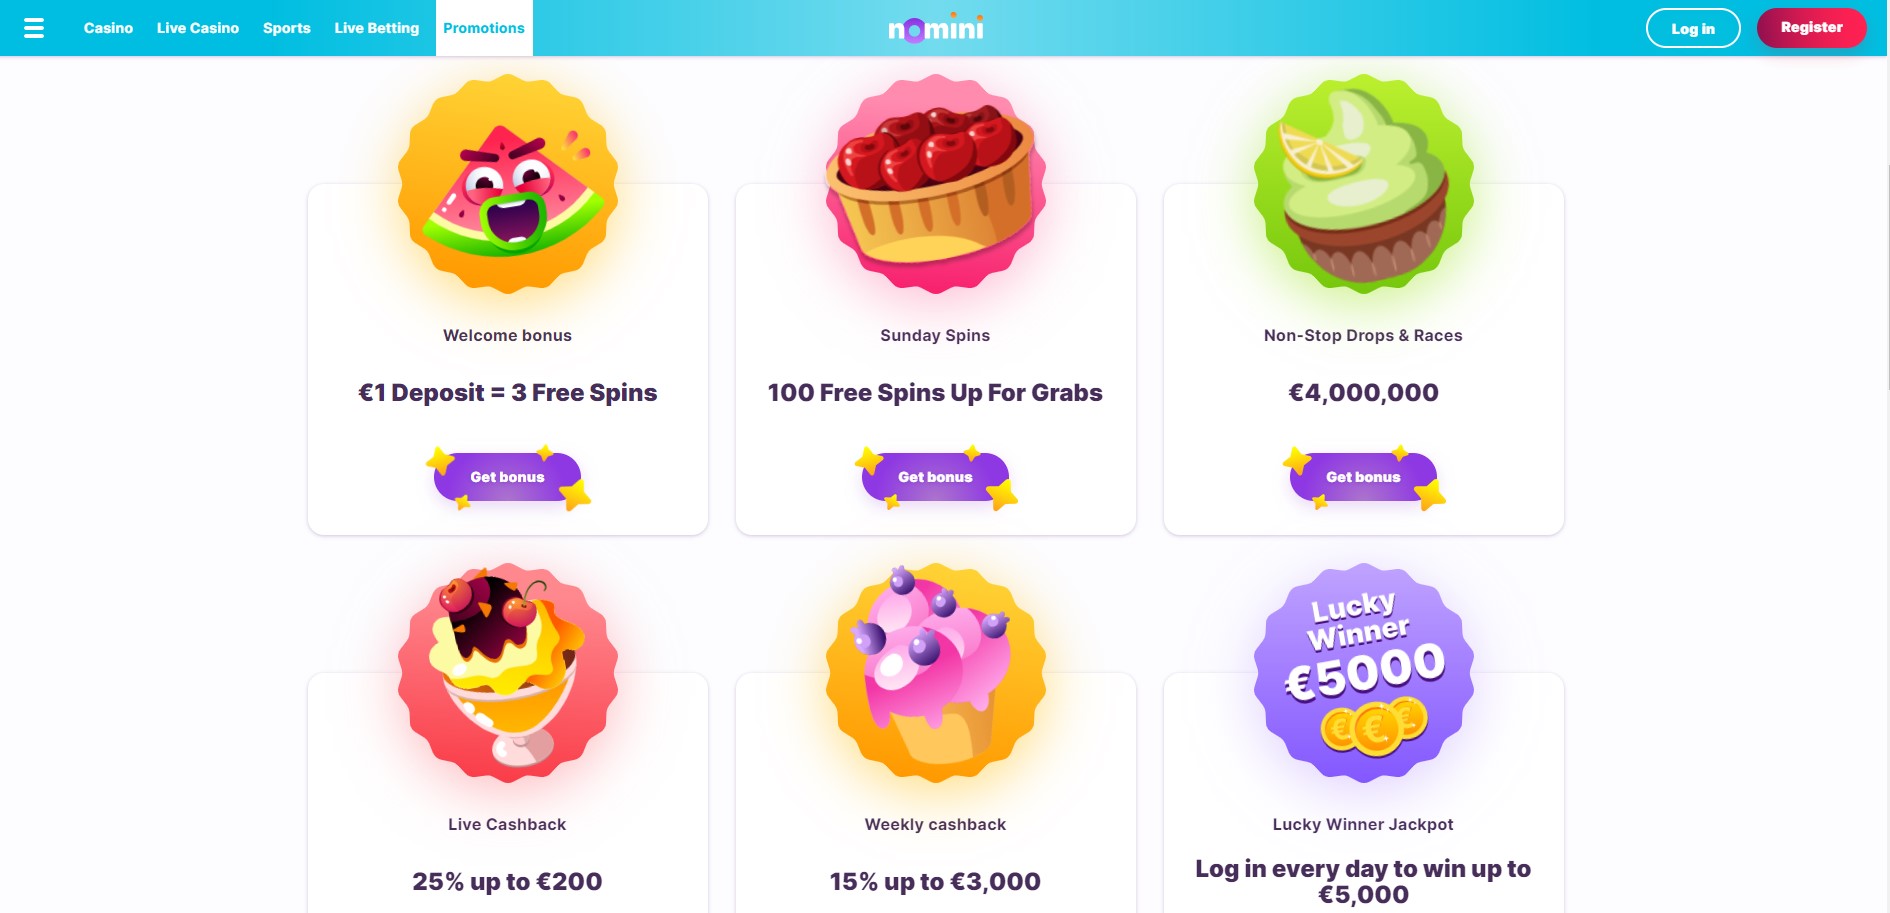Click the Register button
Screen dimensions: 1890x913
pos(1811,27)
